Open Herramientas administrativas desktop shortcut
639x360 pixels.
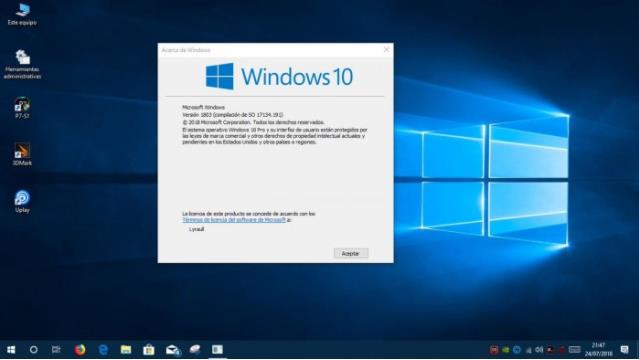click(x=22, y=64)
